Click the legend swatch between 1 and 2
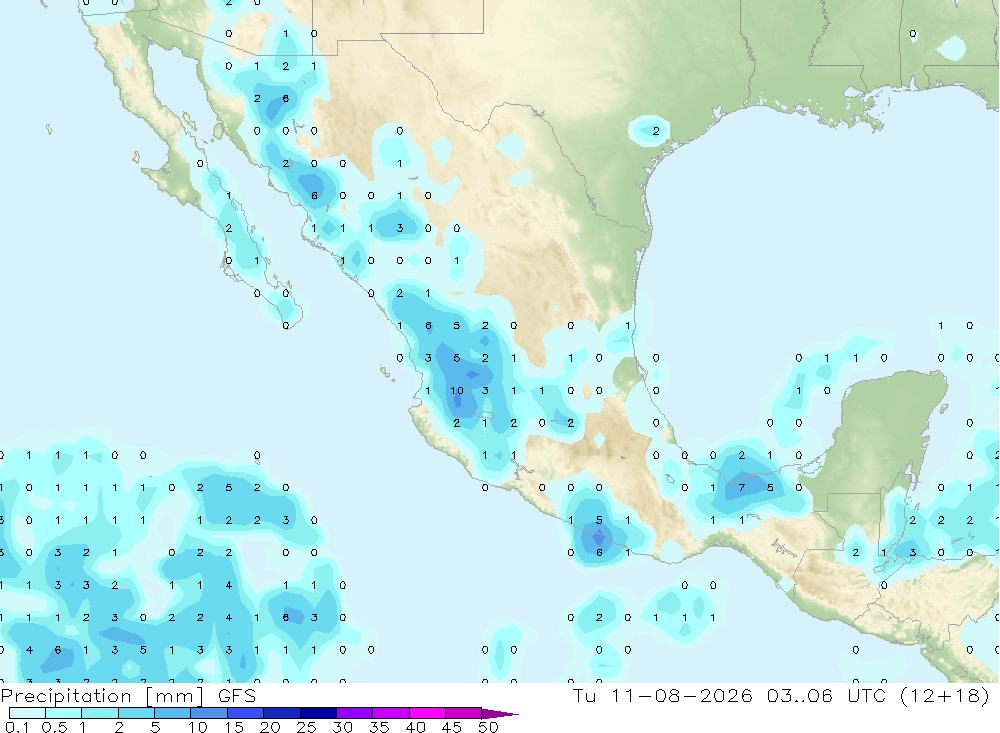1000x733 pixels. (x=100, y=713)
